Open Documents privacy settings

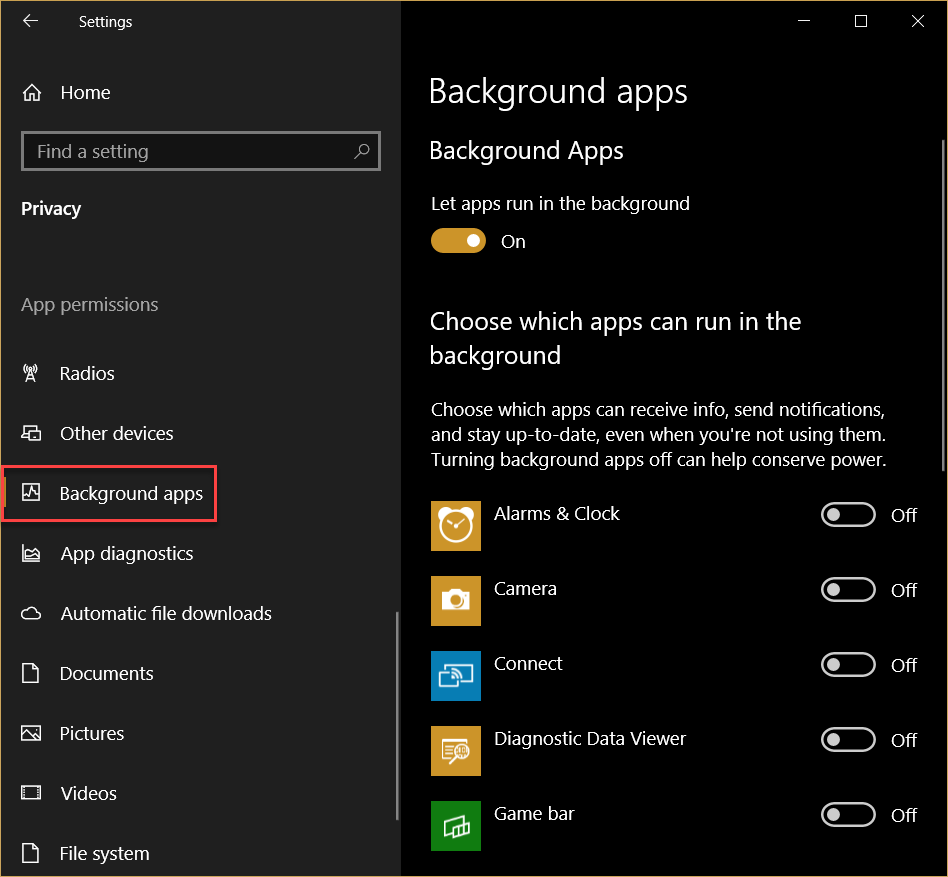(200, 673)
